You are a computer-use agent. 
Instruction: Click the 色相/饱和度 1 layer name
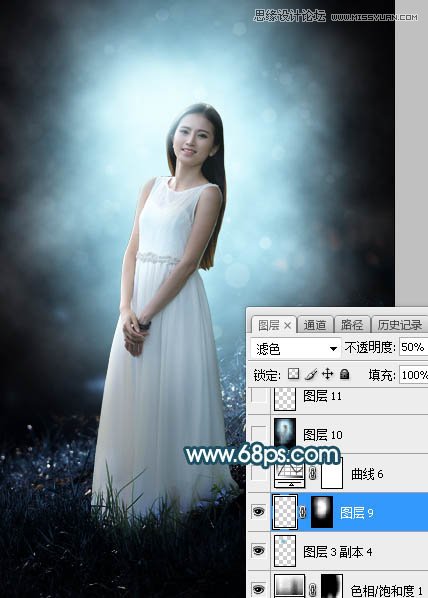tap(386, 591)
